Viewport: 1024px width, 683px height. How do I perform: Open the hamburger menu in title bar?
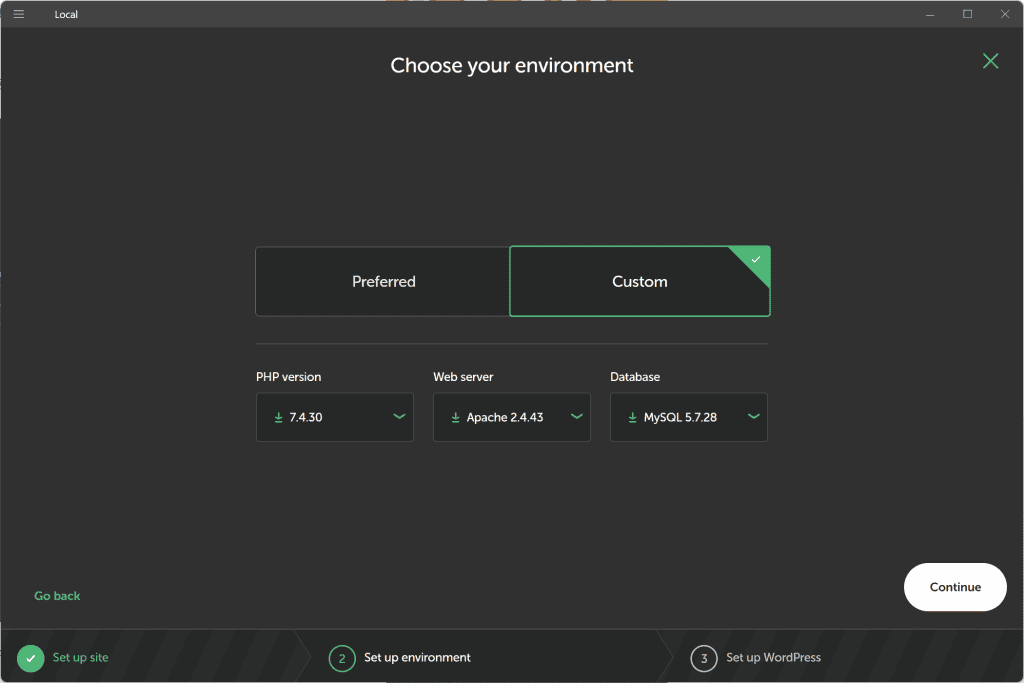tap(18, 14)
